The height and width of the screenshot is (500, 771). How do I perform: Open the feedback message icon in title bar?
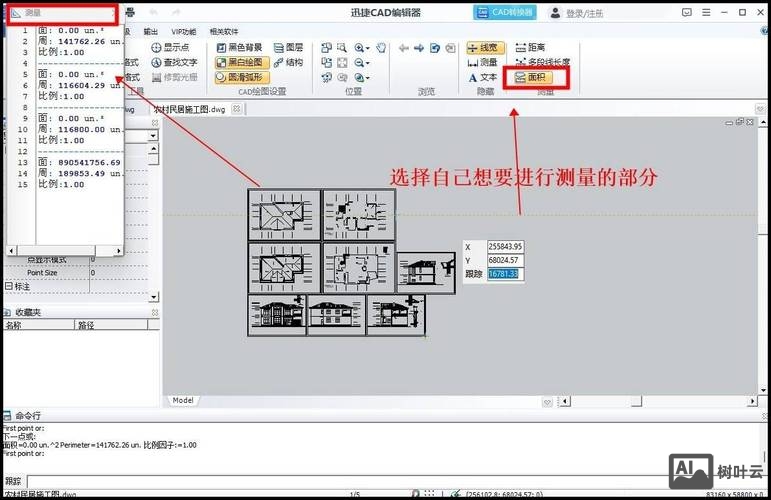[x=687, y=12]
